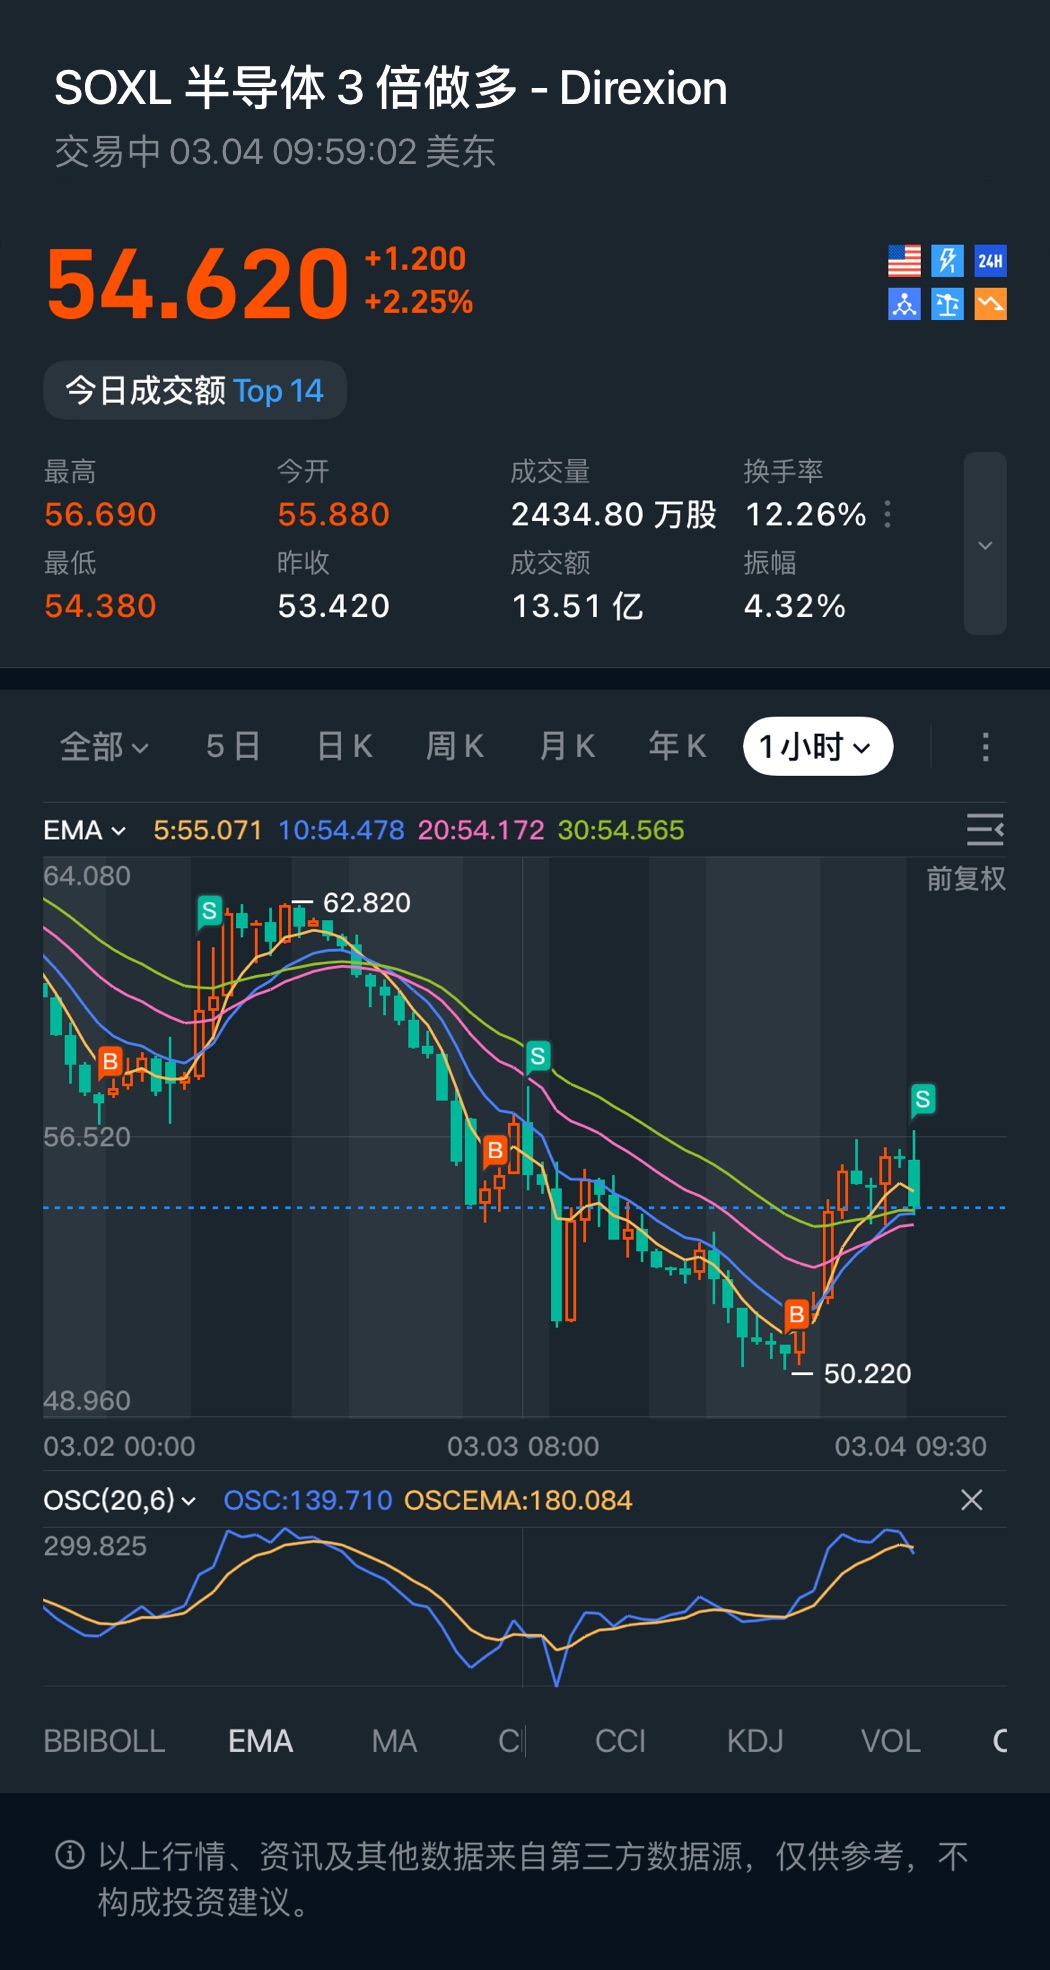Screen dimensions: 1050x1970
Task: Expand the quote details panel chevron
Action: coord(985,544)
